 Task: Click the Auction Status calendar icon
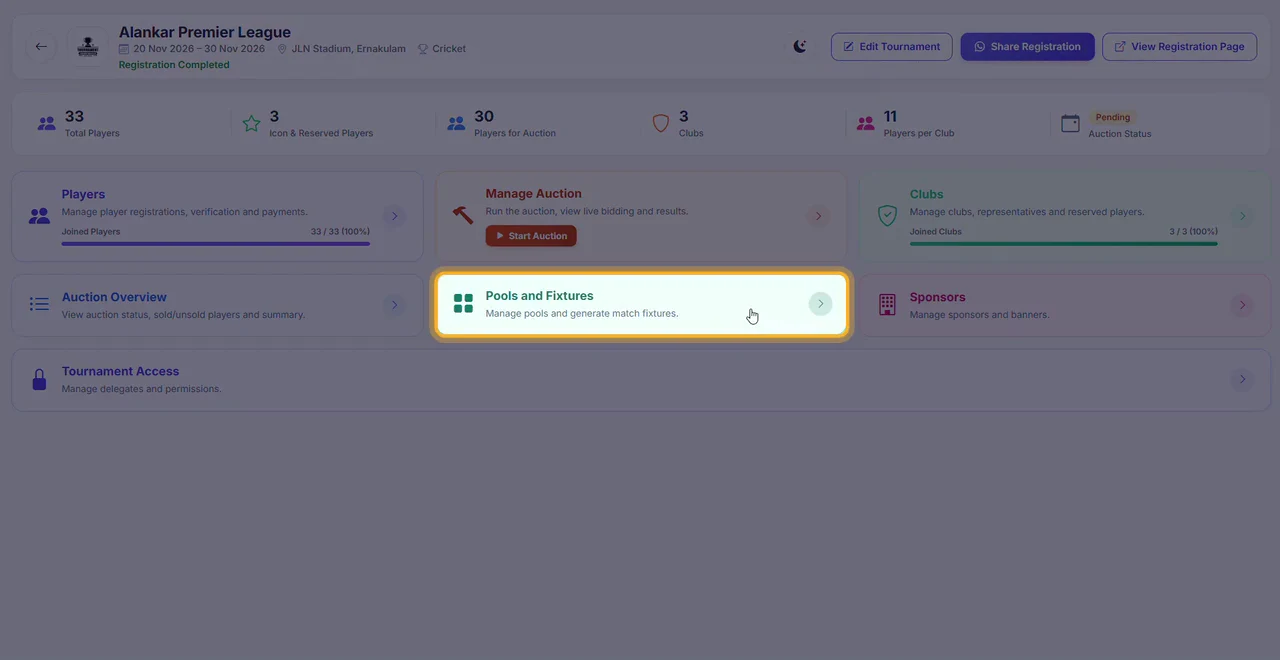tap(1070, 124)
